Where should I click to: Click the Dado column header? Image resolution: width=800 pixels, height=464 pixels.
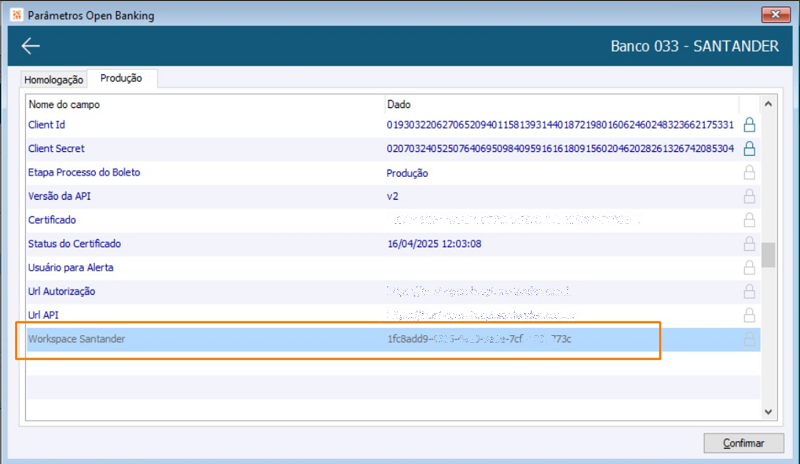[398, 105]
